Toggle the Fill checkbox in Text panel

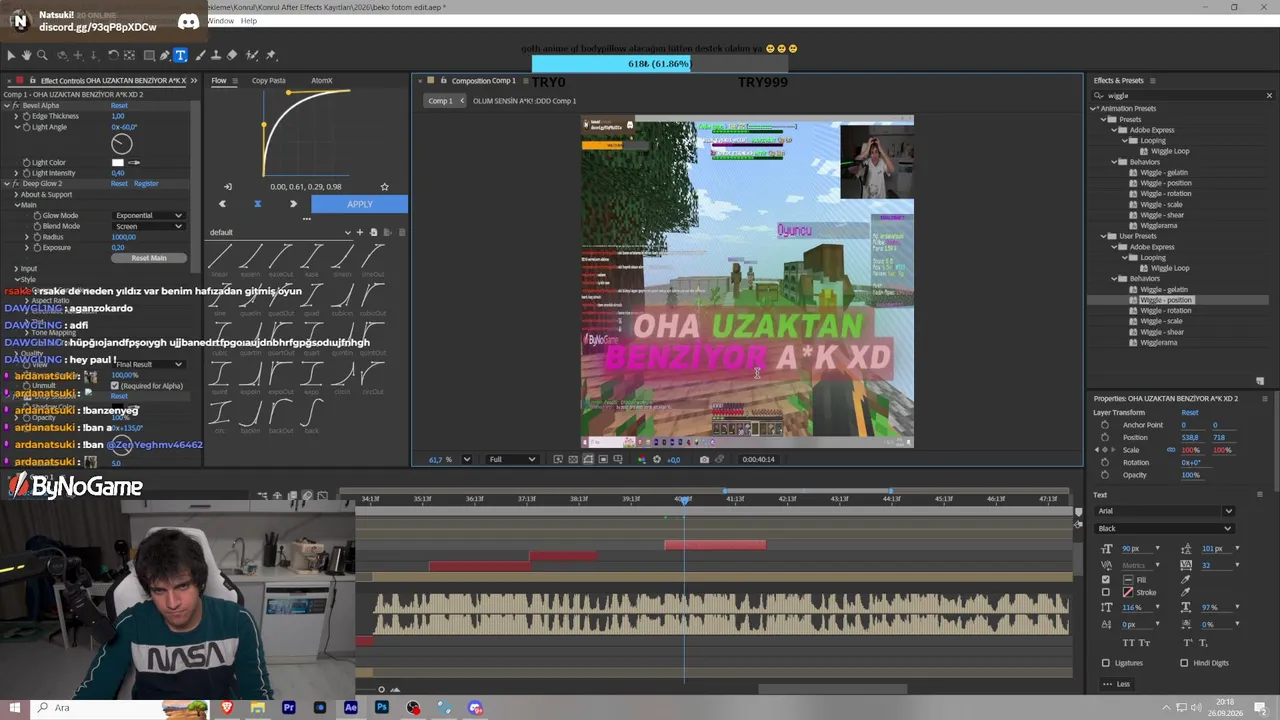coord(1105,579)
